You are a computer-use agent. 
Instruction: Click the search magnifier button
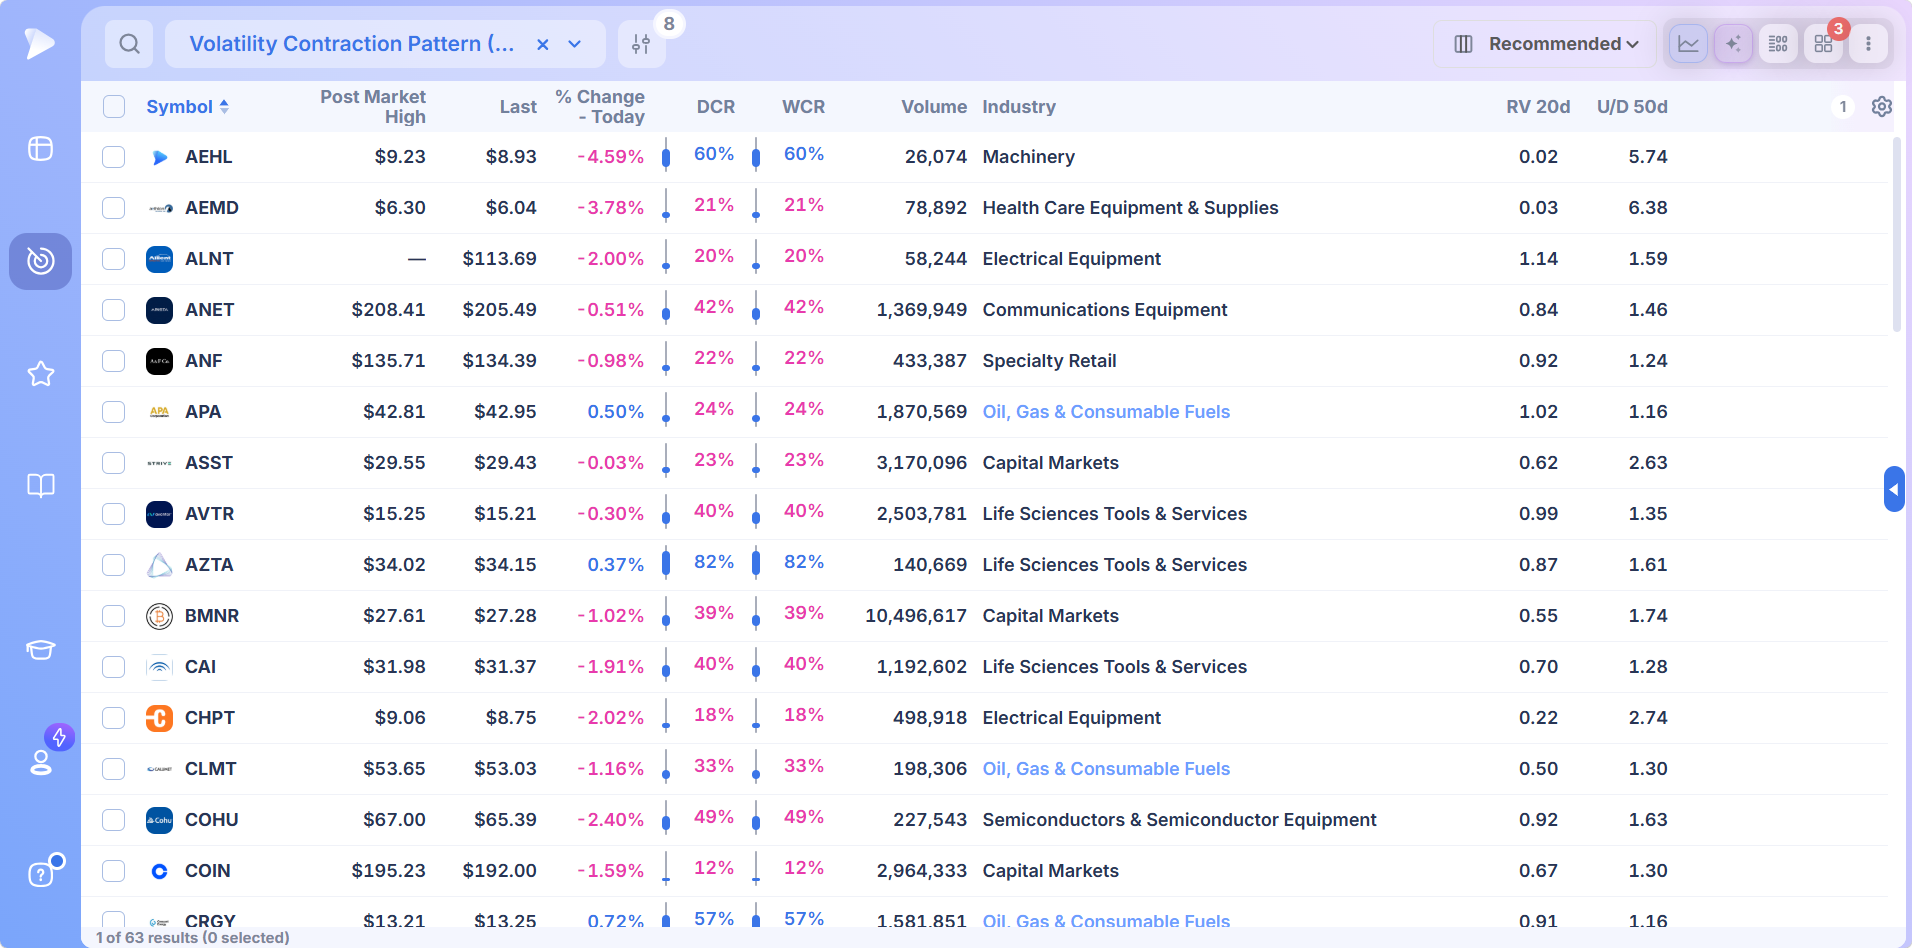(129, 44)
